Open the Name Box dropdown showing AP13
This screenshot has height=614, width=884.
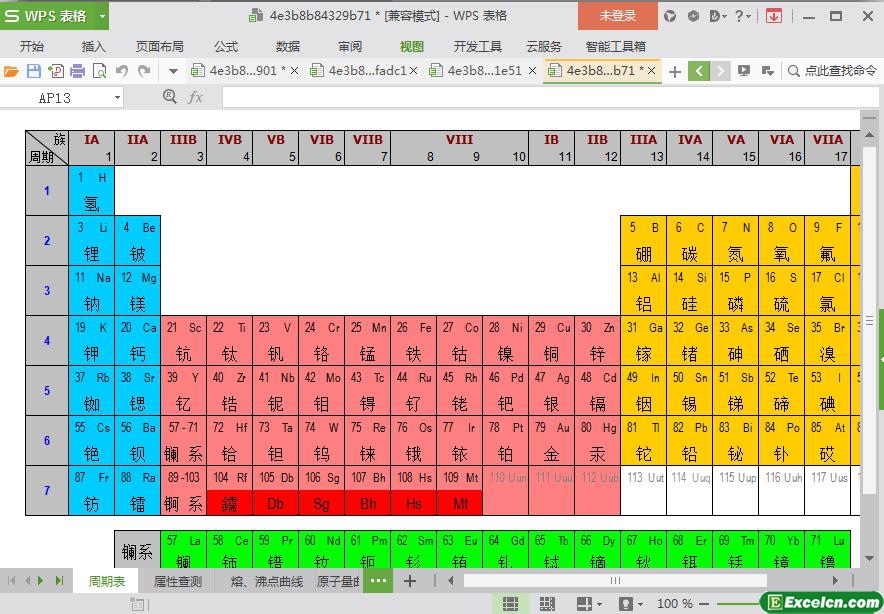pyautogui.click(x=117, y=98)
